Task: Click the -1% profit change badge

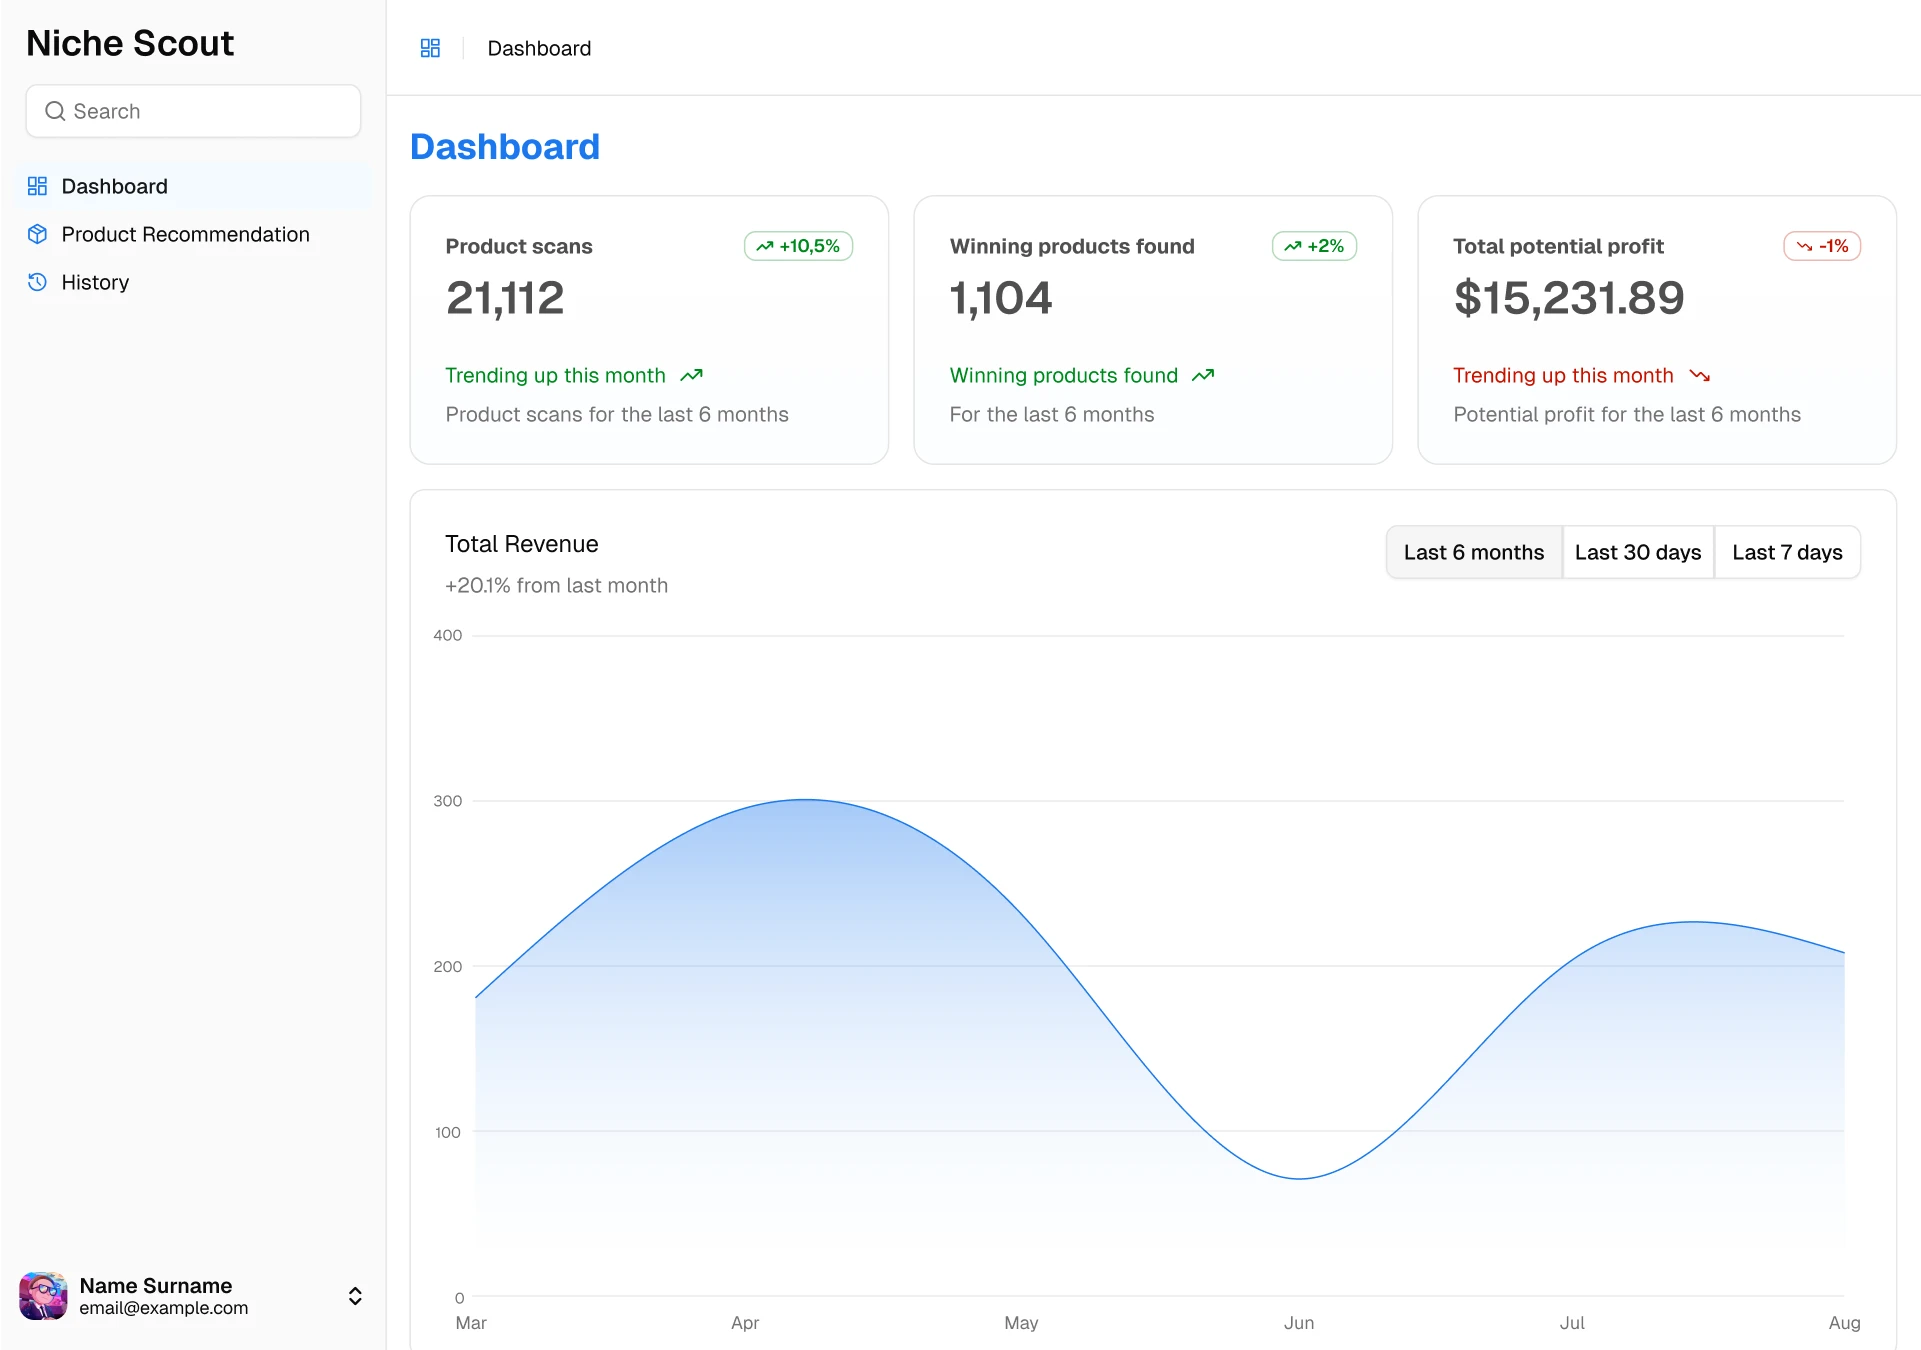Action: pos(1821,246)
